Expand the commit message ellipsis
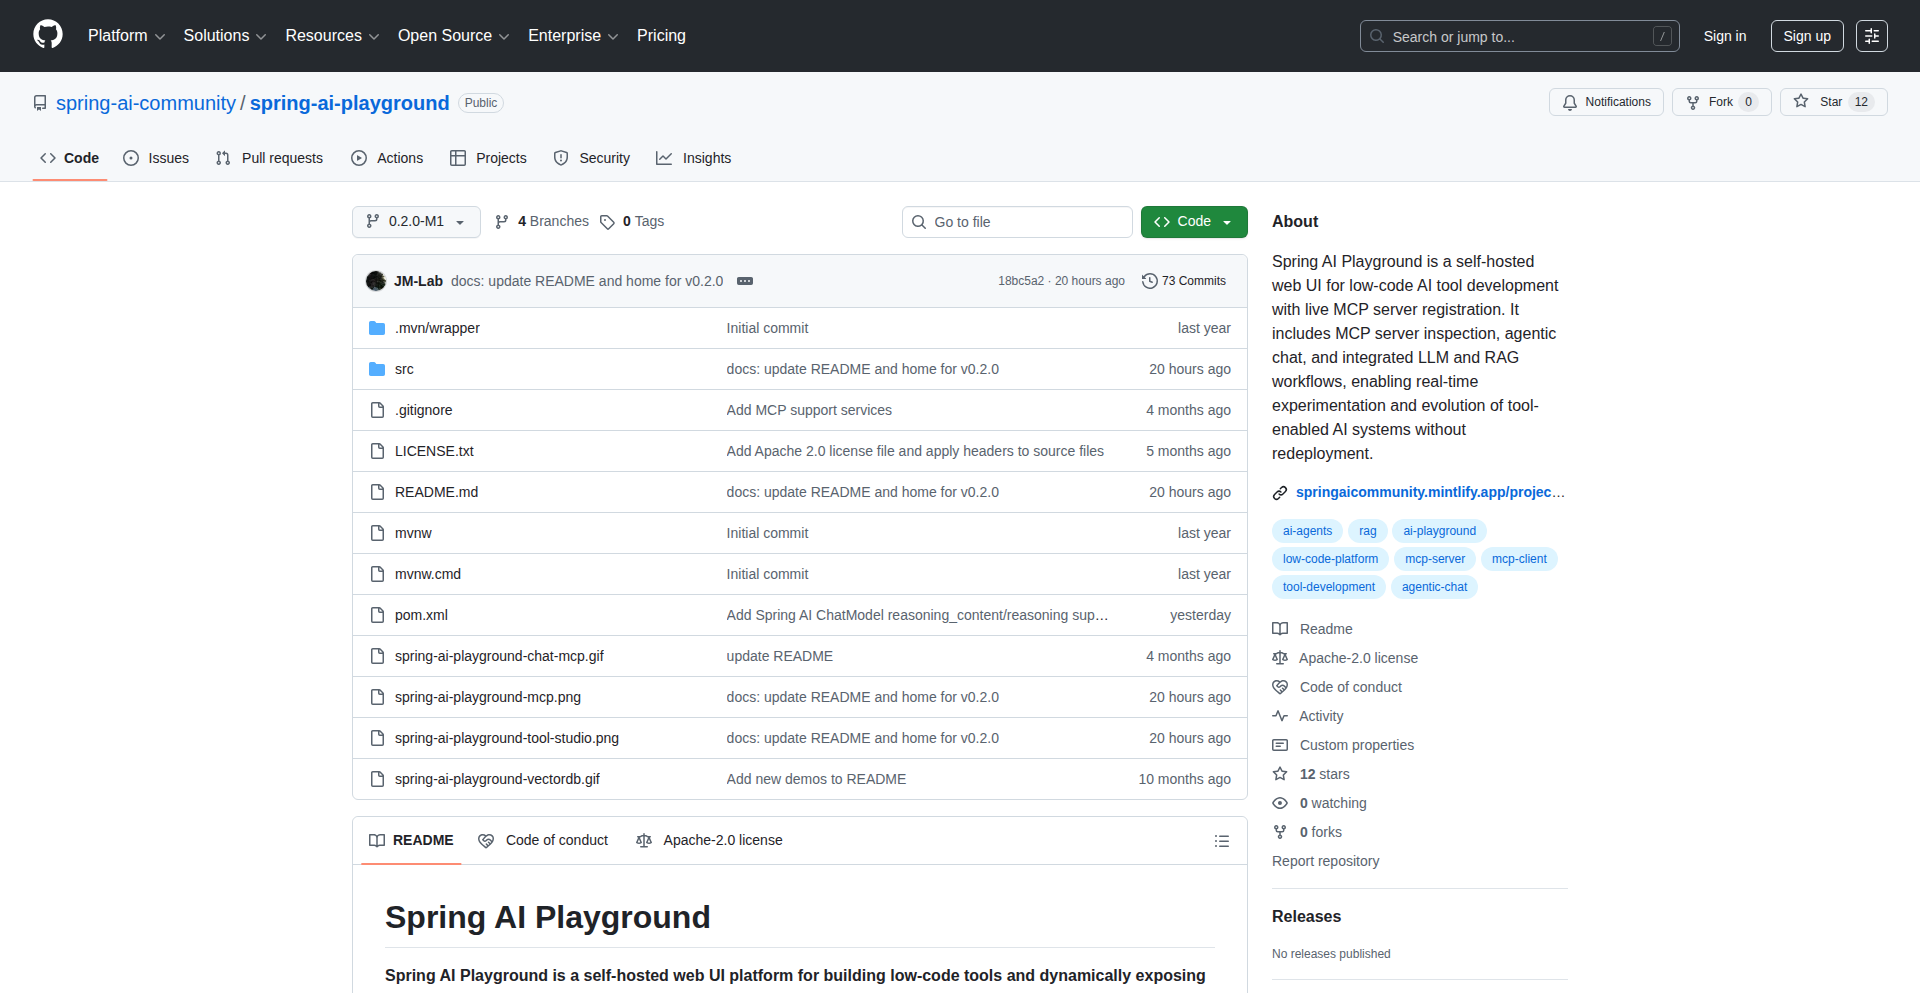 coord(745,281)
